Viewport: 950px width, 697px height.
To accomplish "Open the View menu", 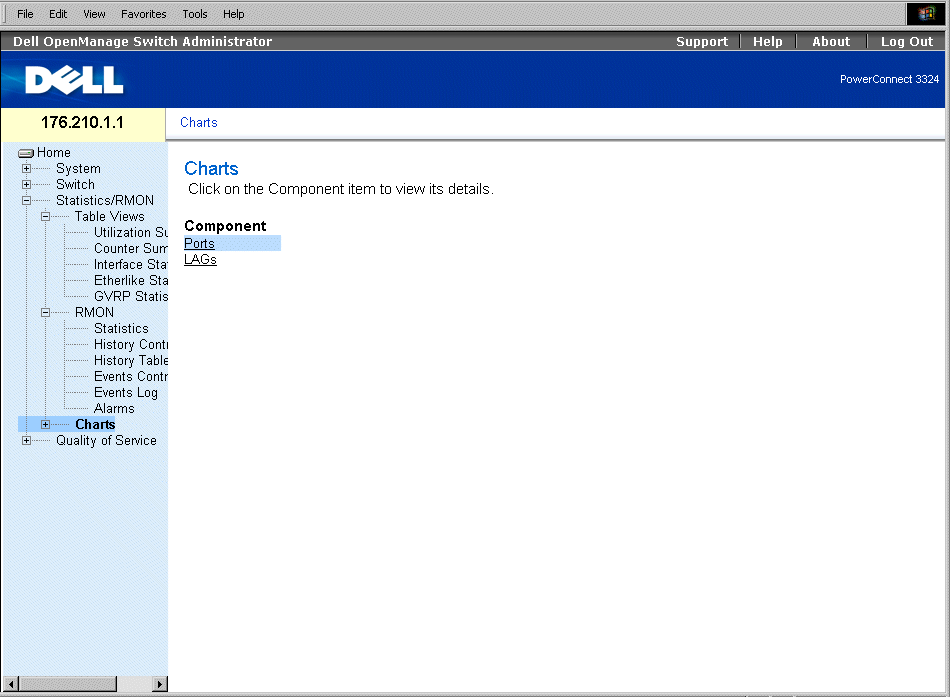I will (x=94, y=14).
